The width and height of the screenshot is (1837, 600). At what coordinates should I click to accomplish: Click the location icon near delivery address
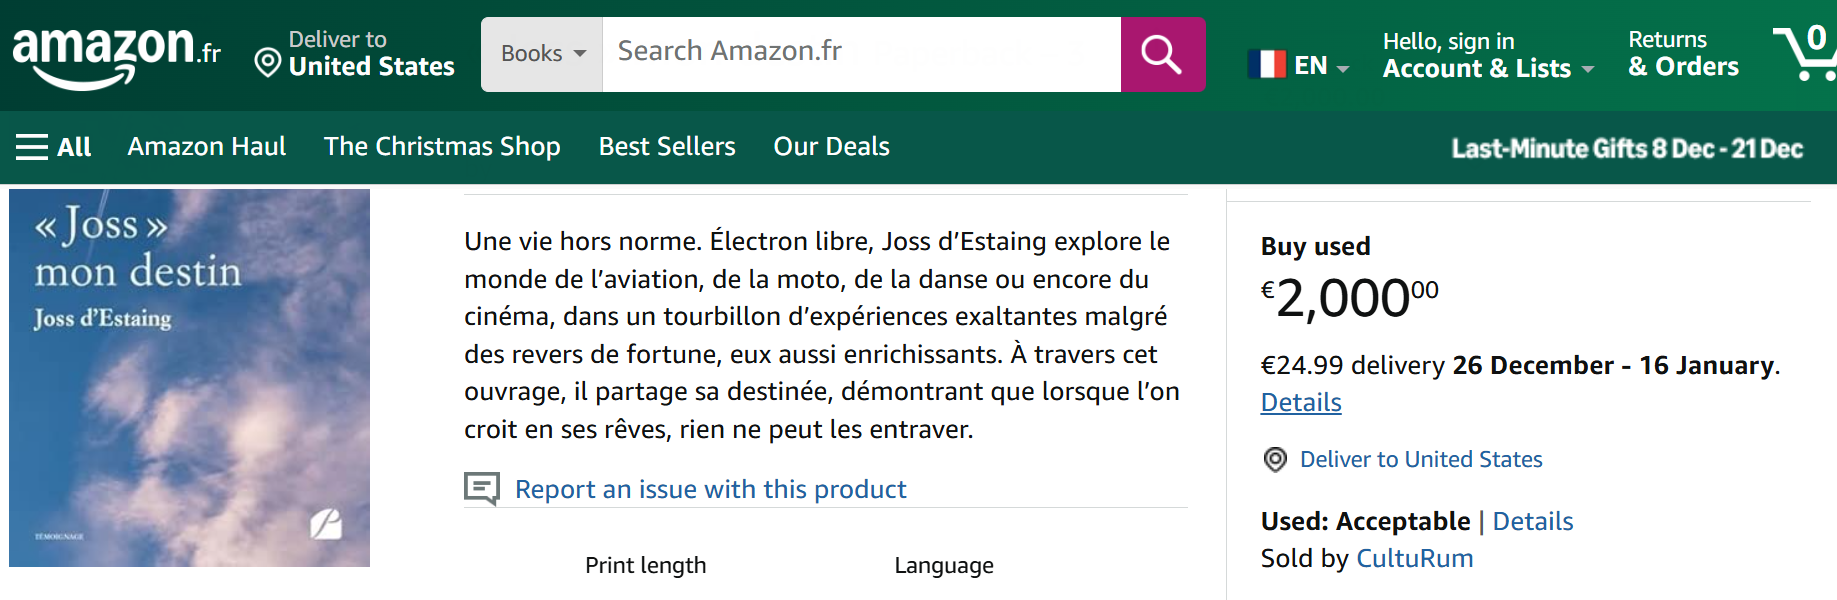point(1275,460)
